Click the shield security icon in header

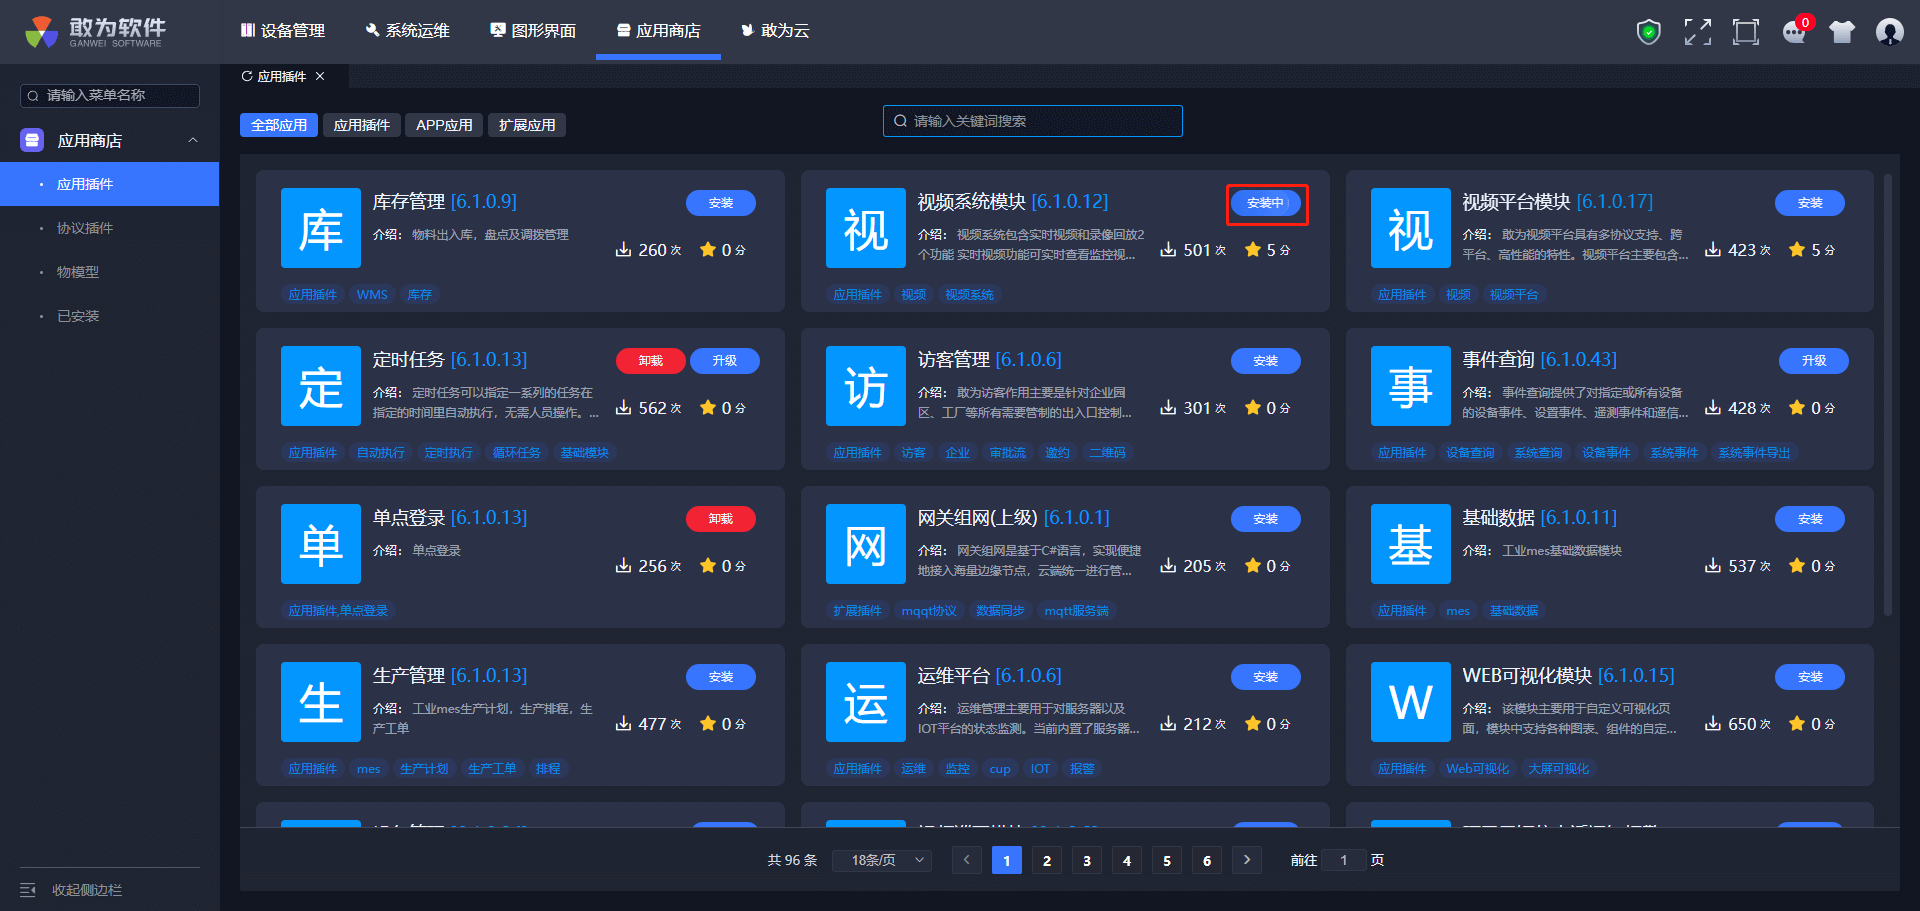pyautogui.click(x=1648, y=32)
